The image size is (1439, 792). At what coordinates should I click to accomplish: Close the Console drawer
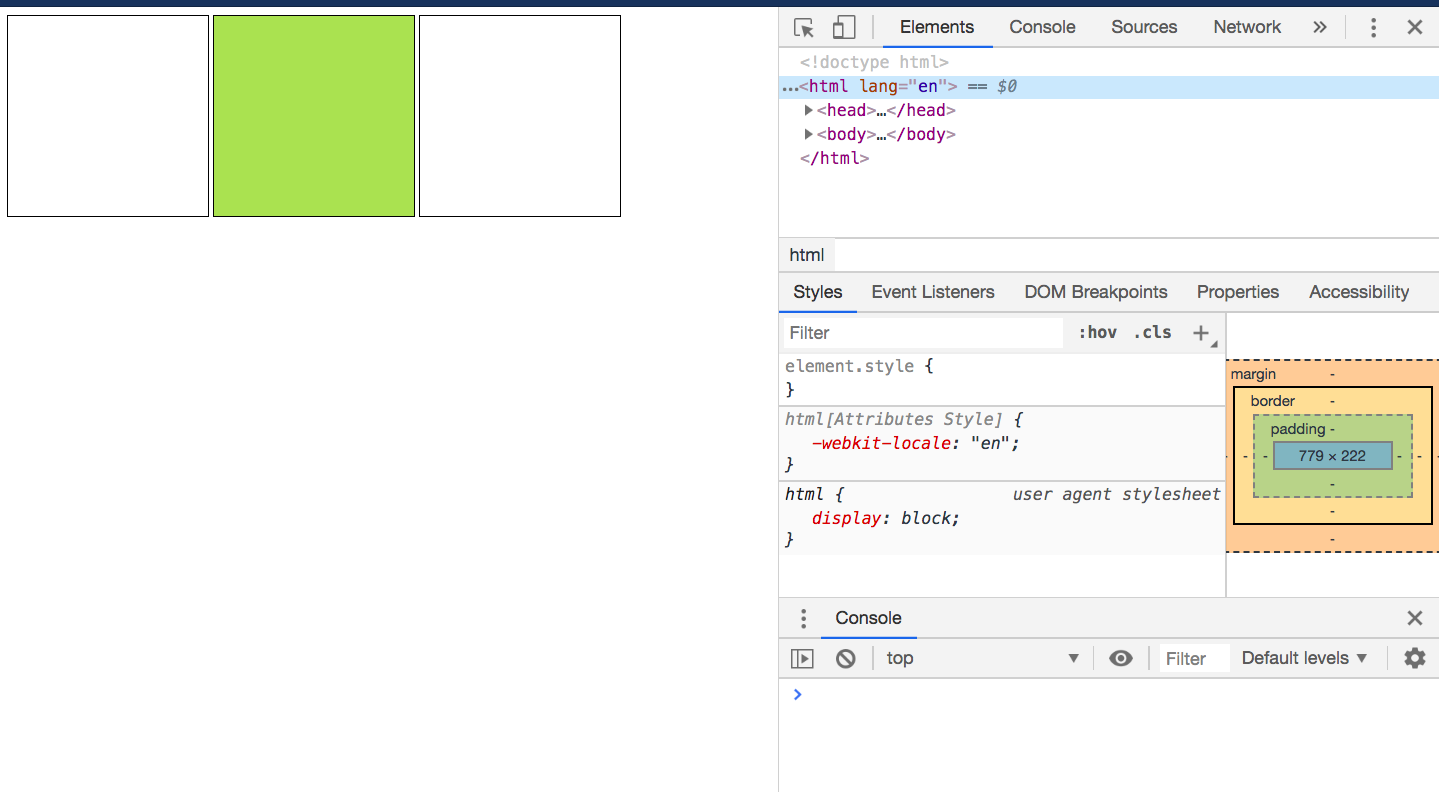[x=1414, y=618]
